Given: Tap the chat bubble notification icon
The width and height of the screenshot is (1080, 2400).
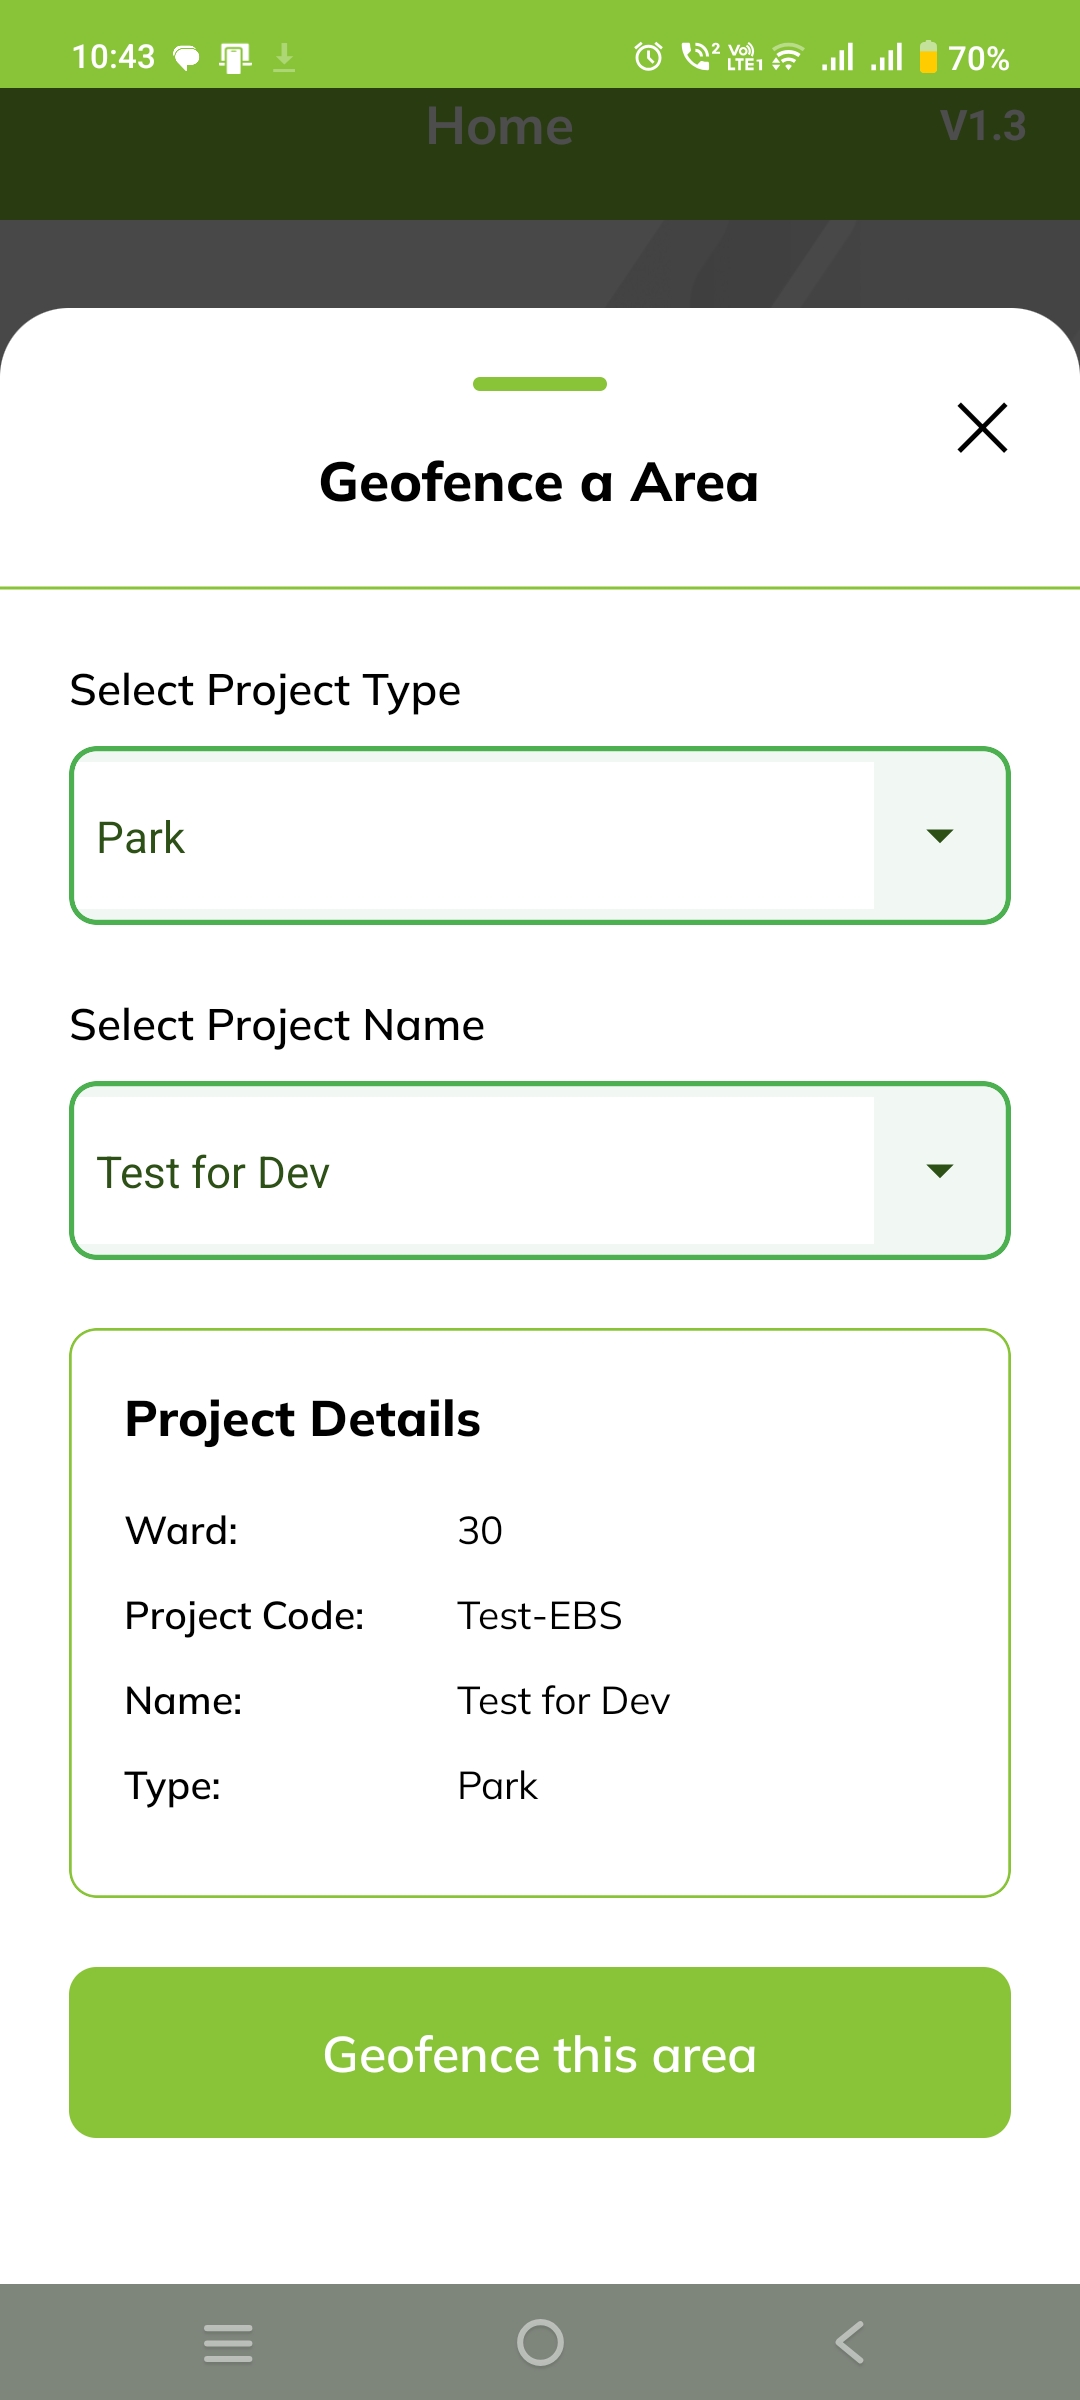Looking at the screenshot, I should click(187, 58).
